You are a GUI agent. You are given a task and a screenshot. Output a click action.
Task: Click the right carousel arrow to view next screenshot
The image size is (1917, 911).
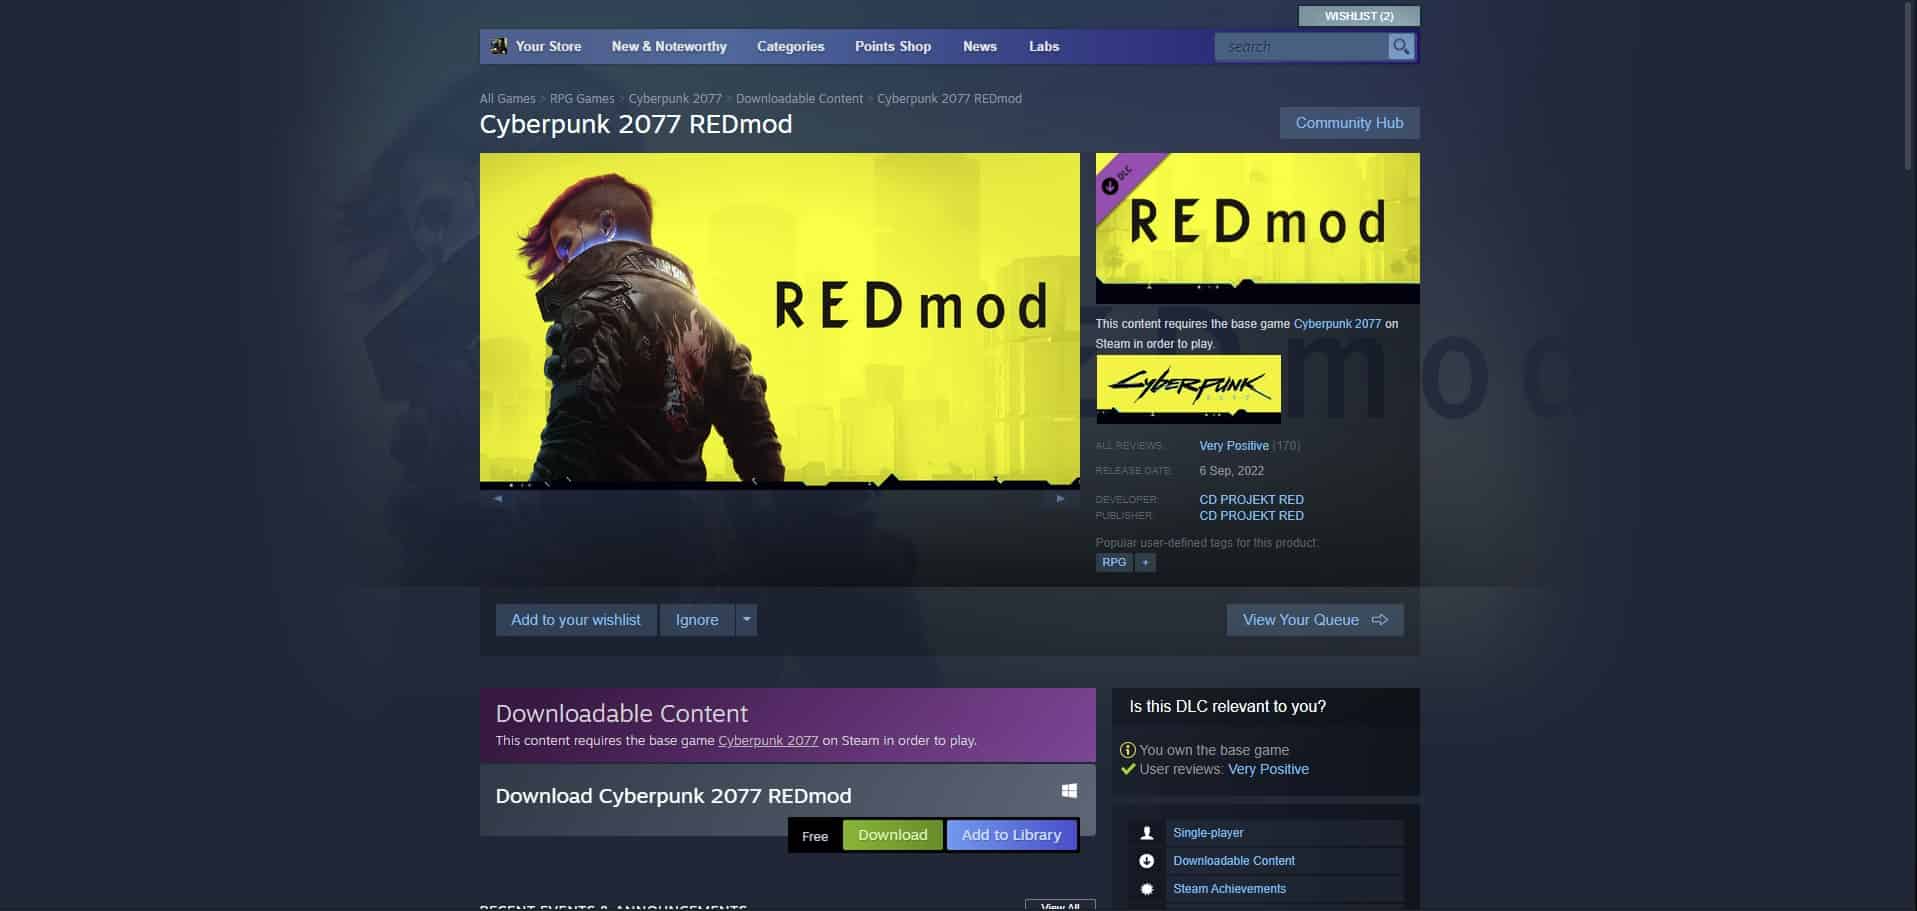click(x=1062, y=497)
